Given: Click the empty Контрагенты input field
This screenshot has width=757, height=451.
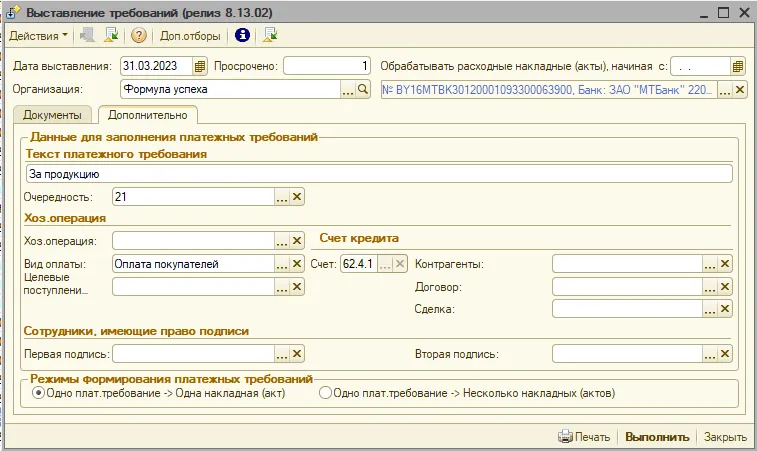Looking at the screenshot, I should [x=627, y=264].
